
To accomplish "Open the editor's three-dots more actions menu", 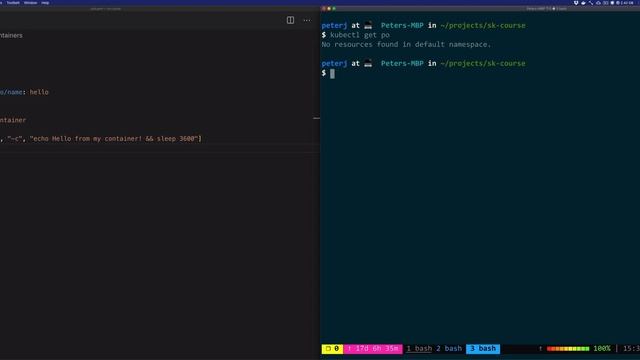I will (307, 20).
